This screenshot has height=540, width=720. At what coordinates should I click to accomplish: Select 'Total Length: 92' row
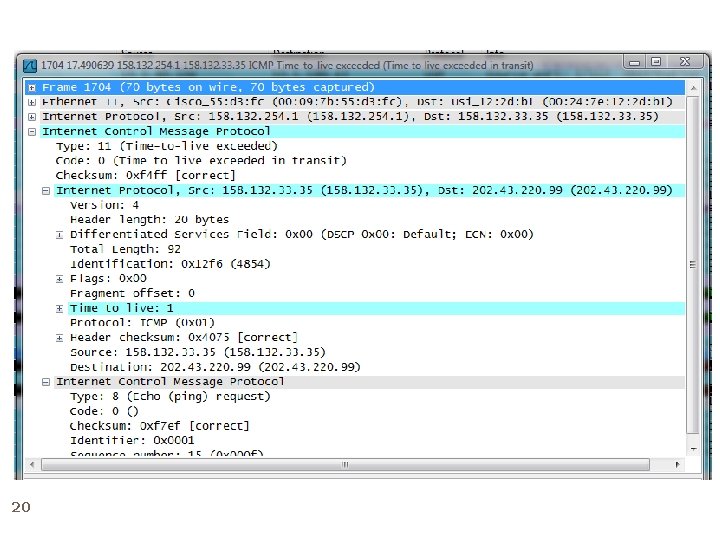125,249
